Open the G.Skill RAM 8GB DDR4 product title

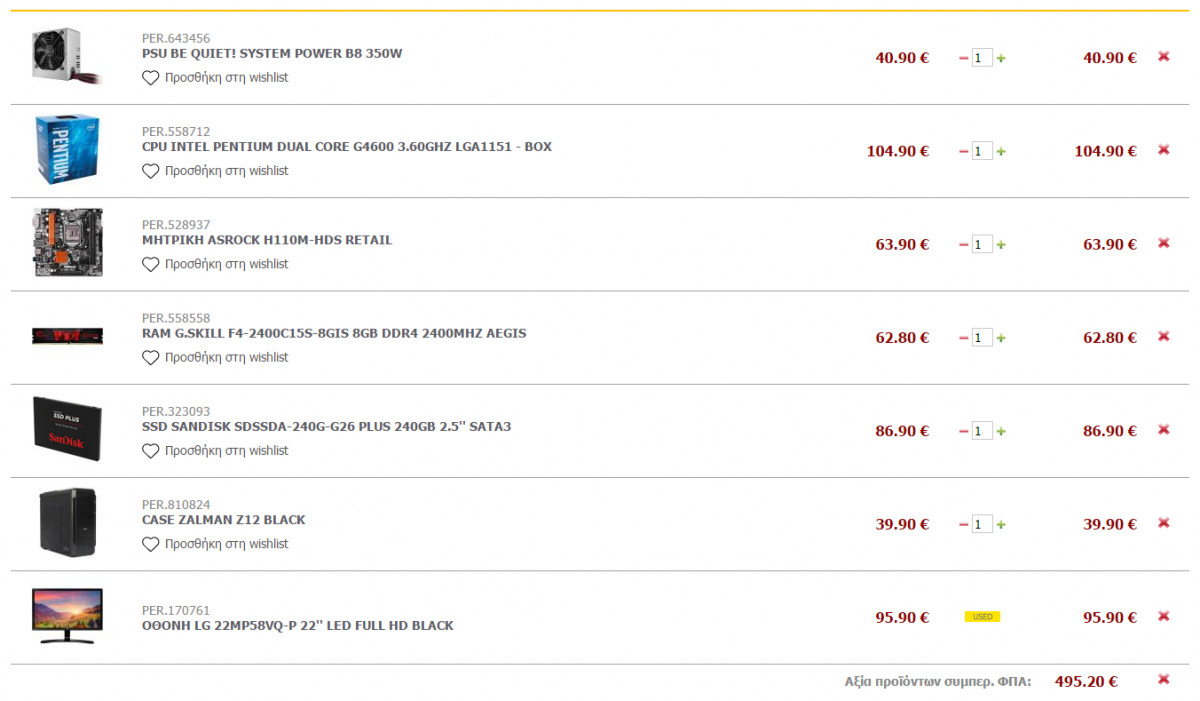(x=334, y=333)
